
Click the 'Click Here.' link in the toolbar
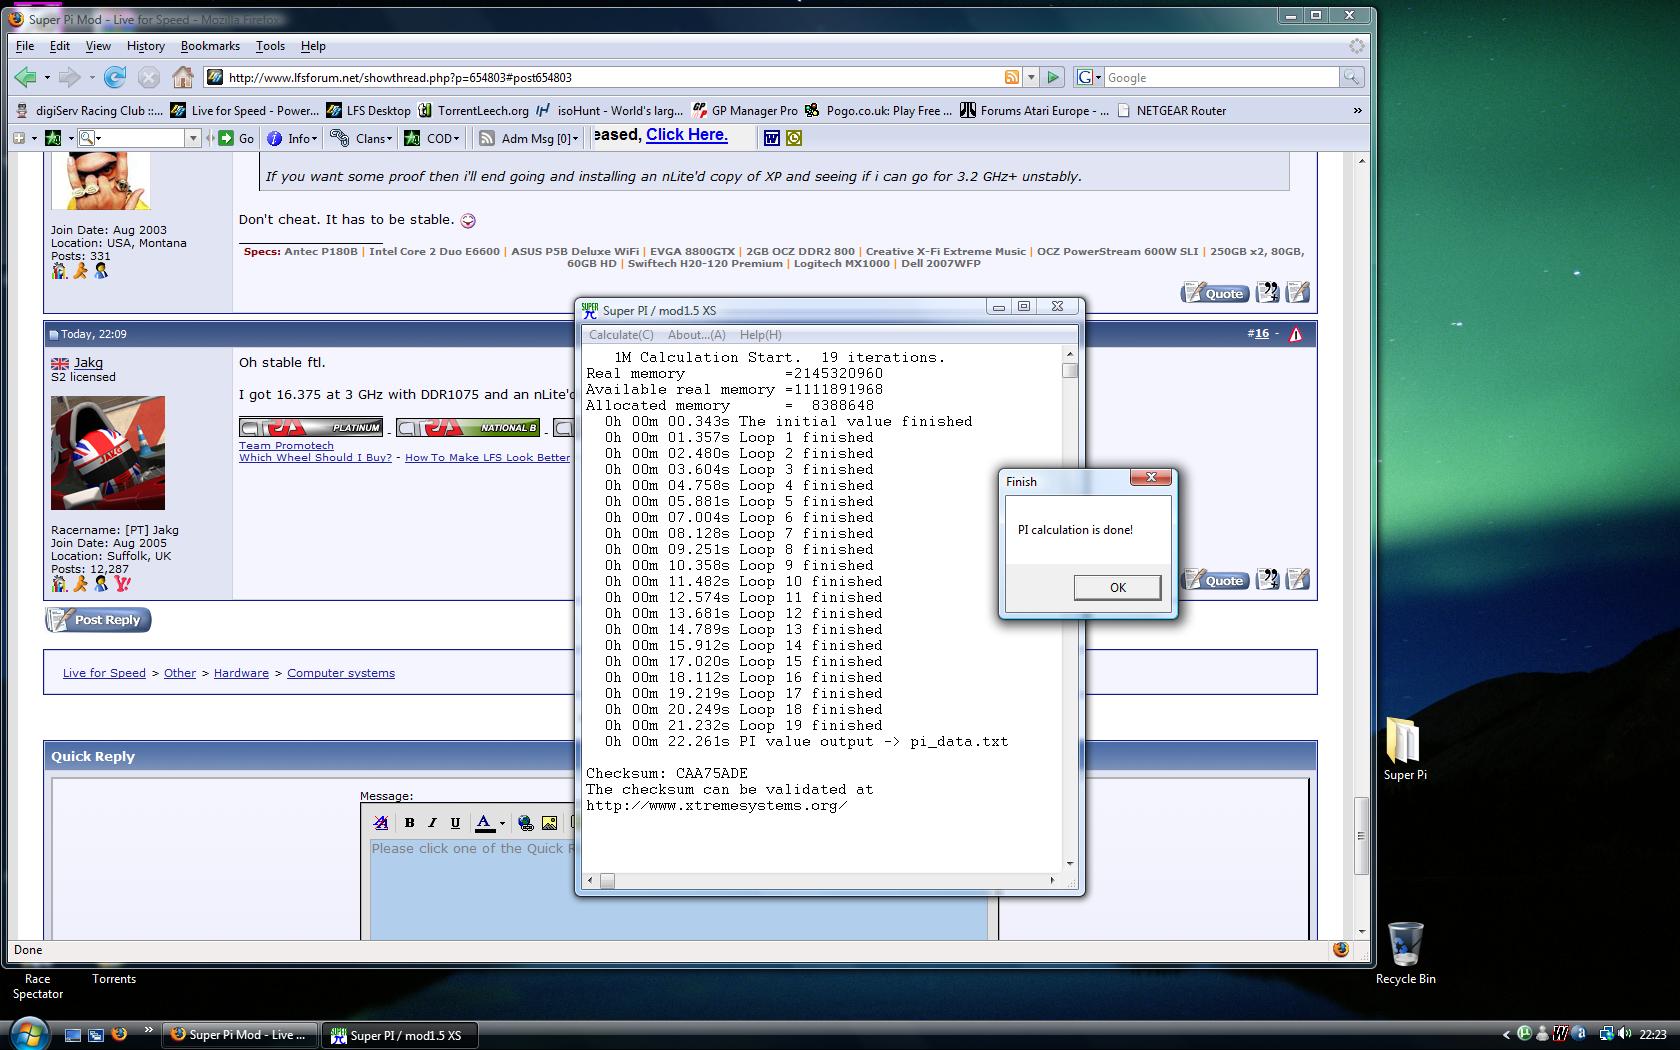click(687, 135)
